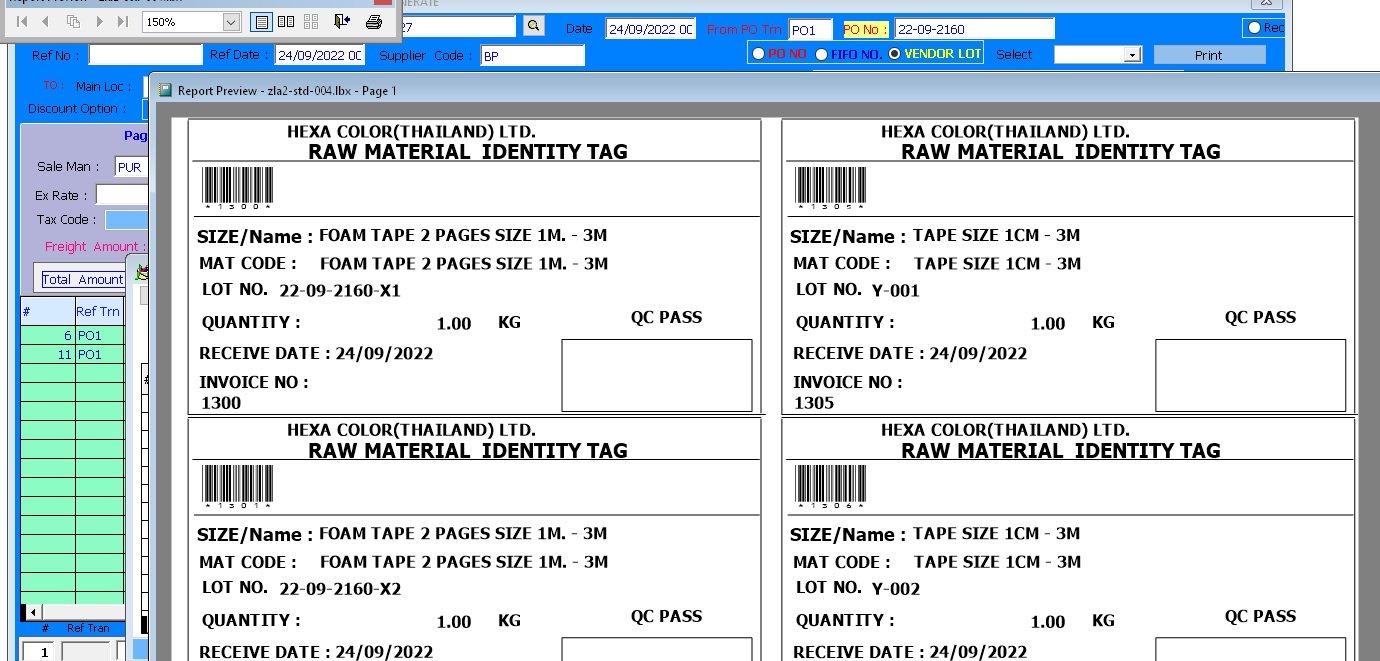1380x661 pixels.
Task: Switch to two-page view layout
Action: click(x=286, y=21)
